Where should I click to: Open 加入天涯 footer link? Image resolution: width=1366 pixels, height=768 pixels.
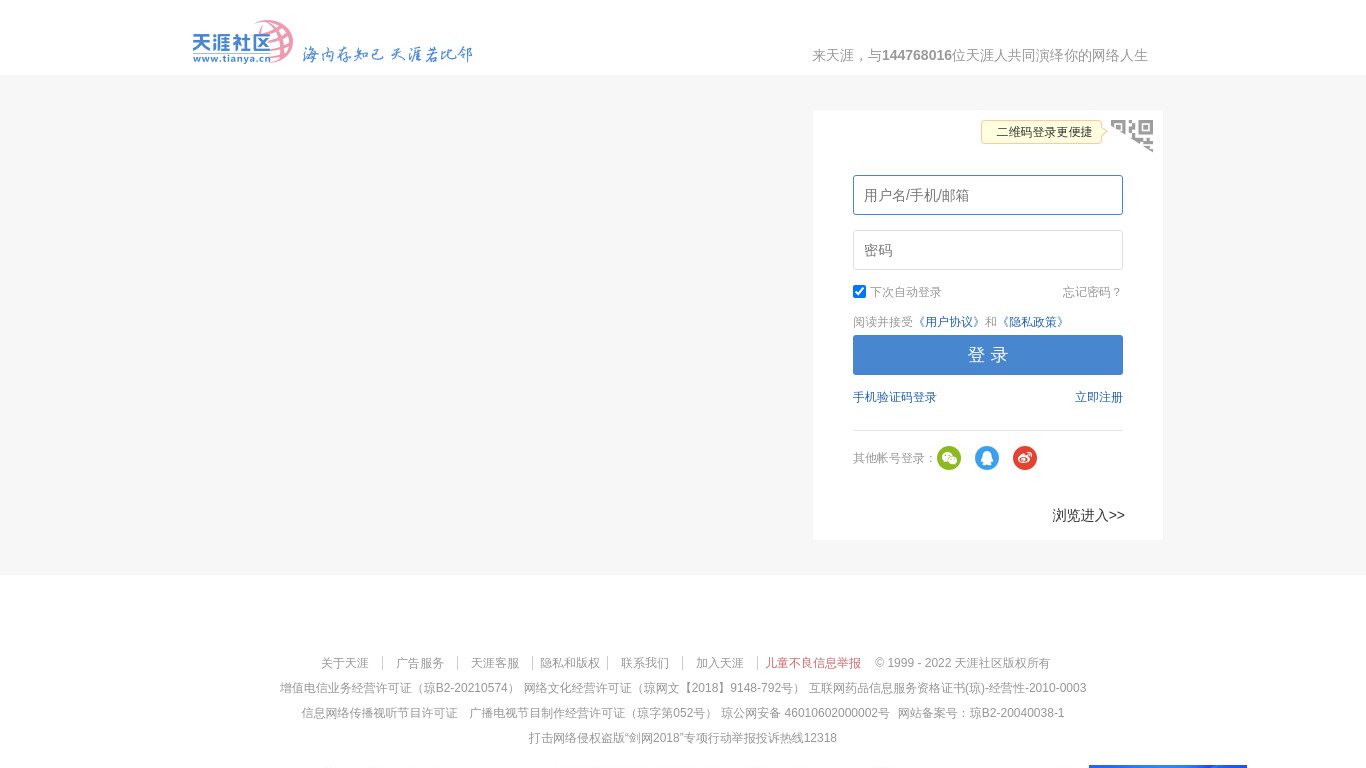(720, 663)
